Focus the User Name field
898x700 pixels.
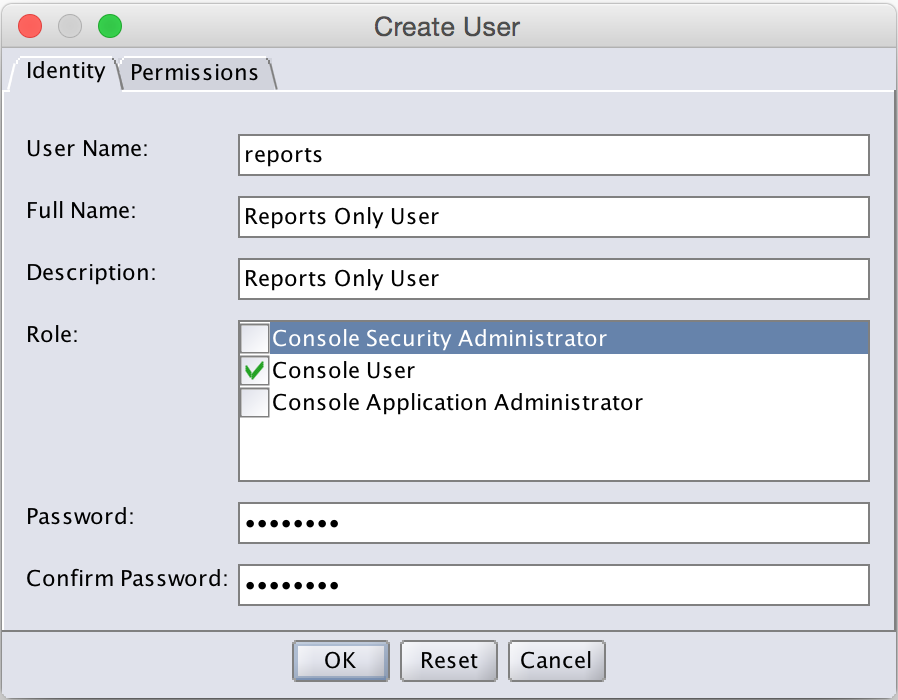[554, 155]
